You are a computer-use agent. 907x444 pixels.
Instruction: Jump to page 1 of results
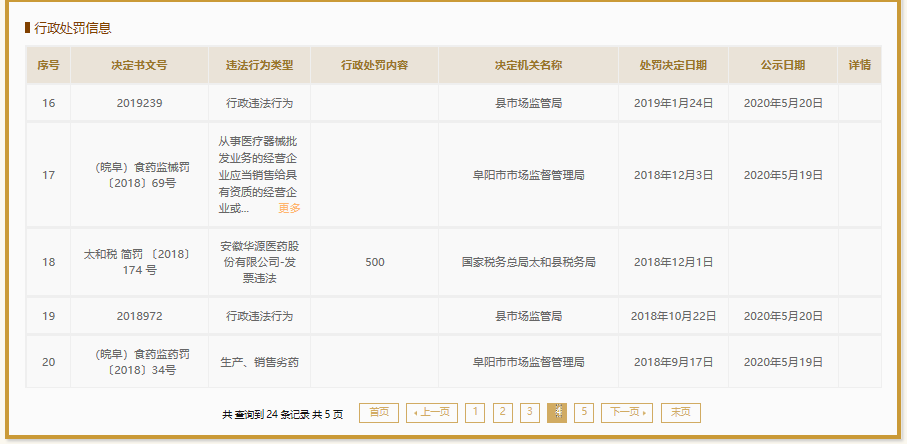tap(475, 413)
